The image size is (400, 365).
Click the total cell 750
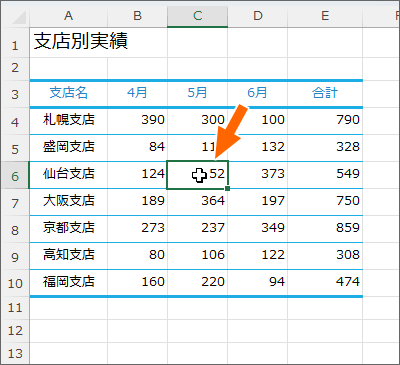pyautogui.click(x=325, y=202)
